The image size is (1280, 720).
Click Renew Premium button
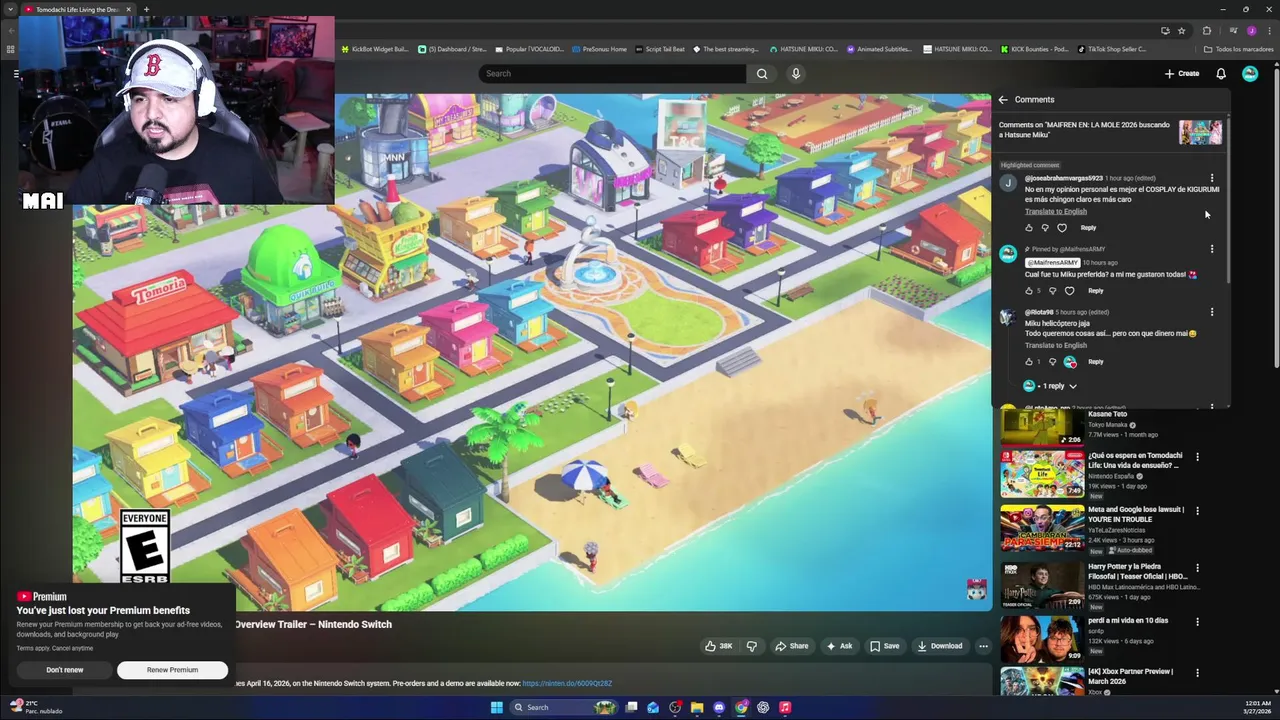click(x=172, y=670)
